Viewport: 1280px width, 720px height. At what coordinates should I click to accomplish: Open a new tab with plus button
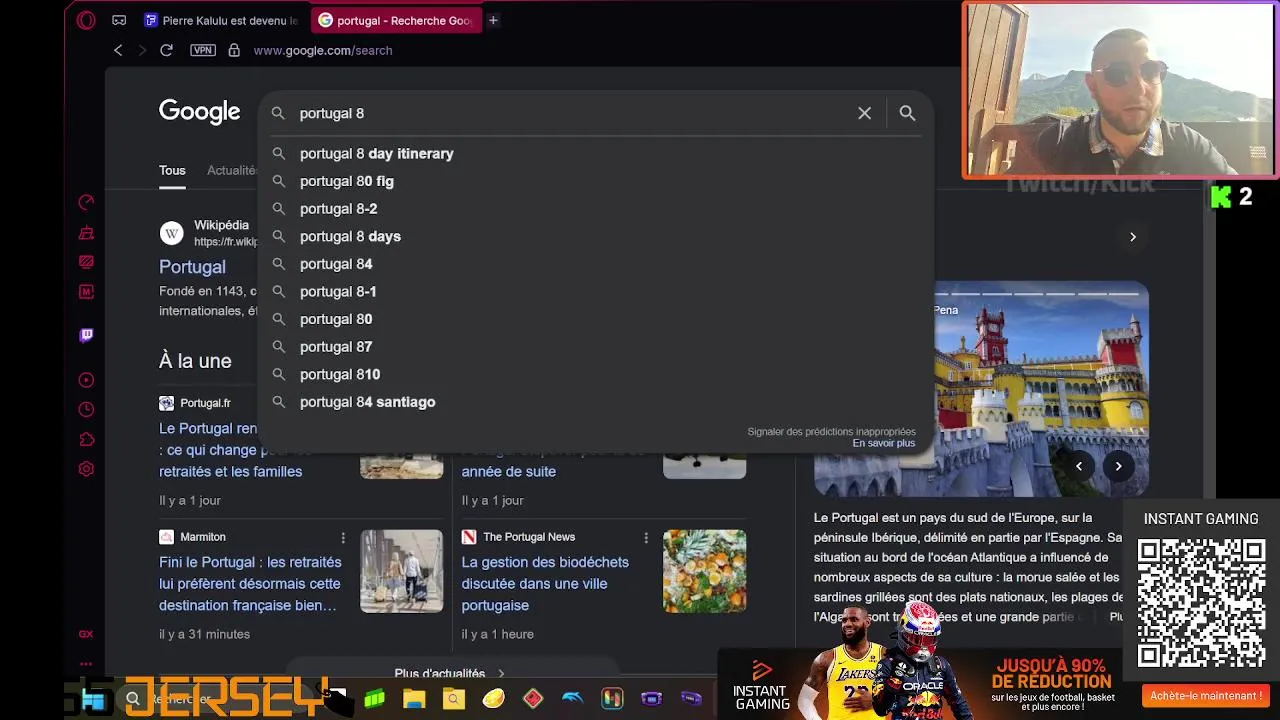tap(493, 20)
